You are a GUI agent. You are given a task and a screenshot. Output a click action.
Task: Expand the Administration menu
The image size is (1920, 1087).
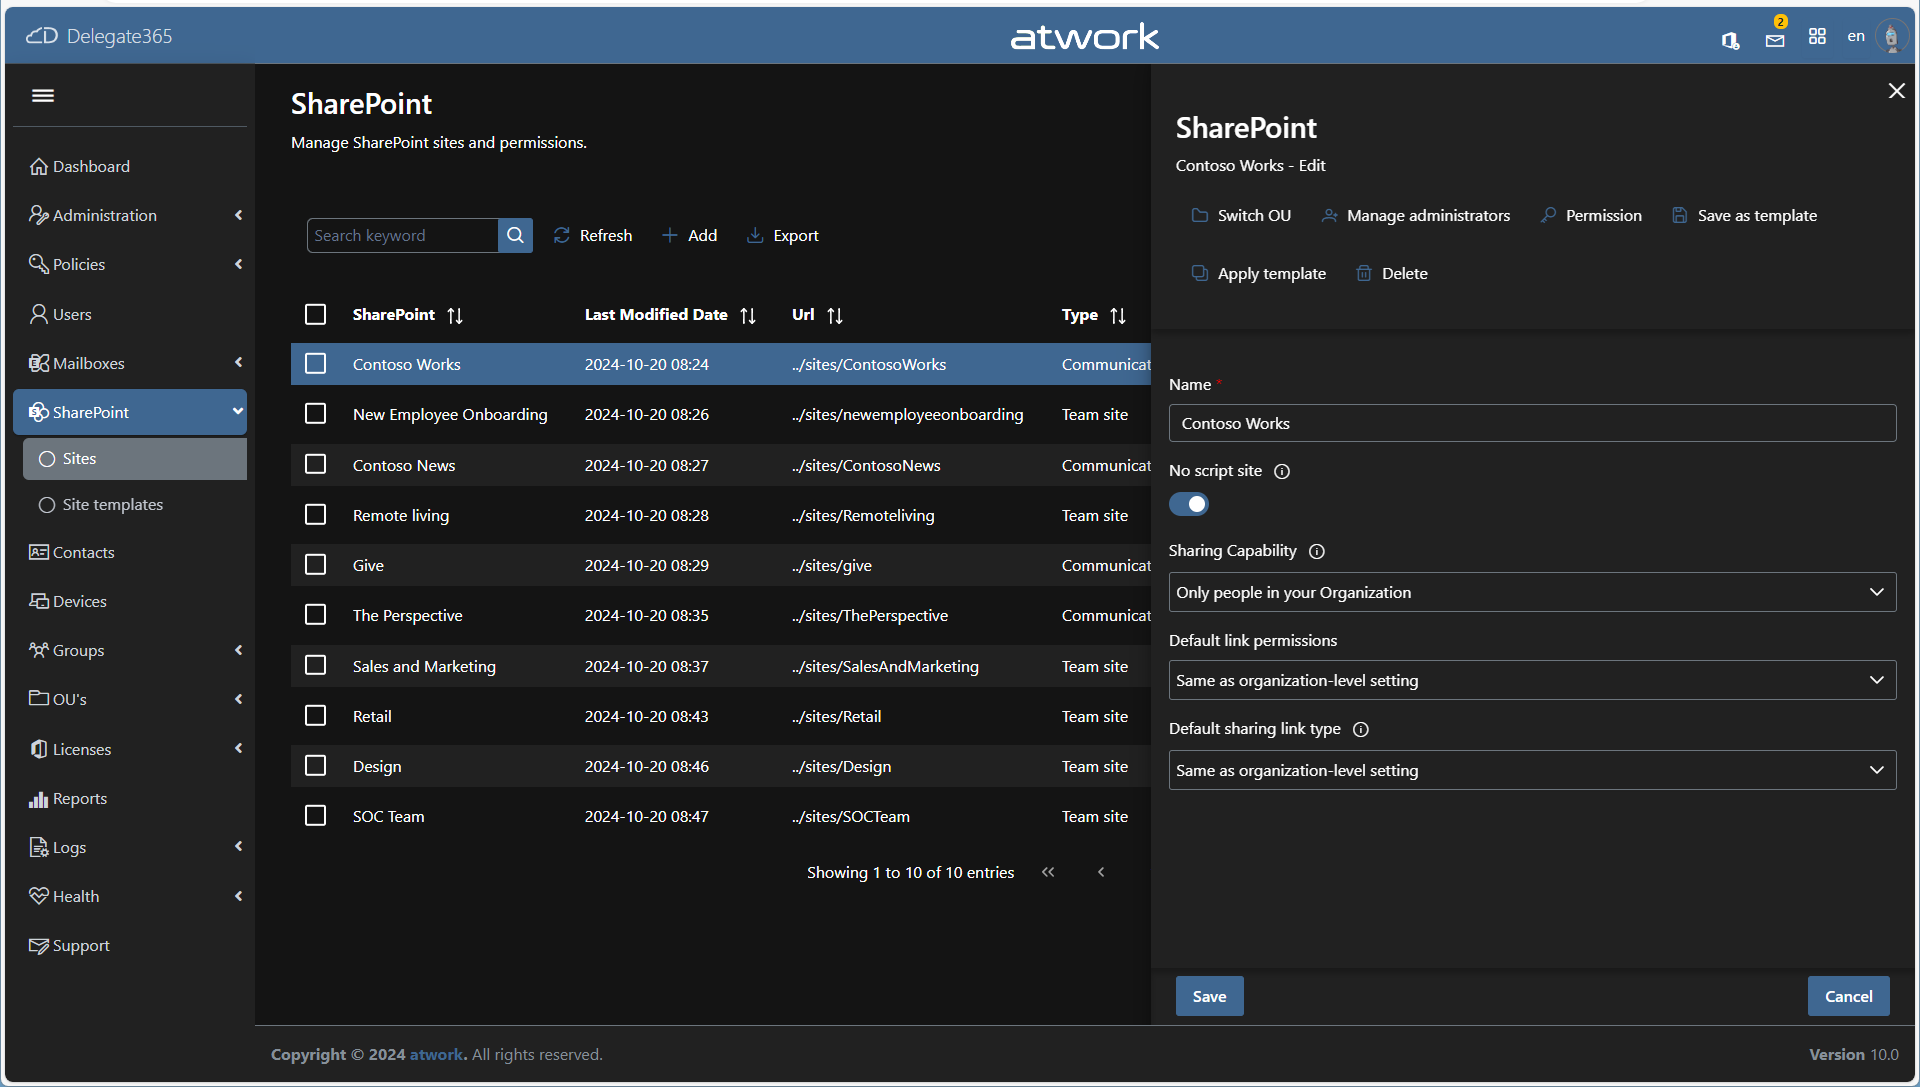(x=130, y=215)
